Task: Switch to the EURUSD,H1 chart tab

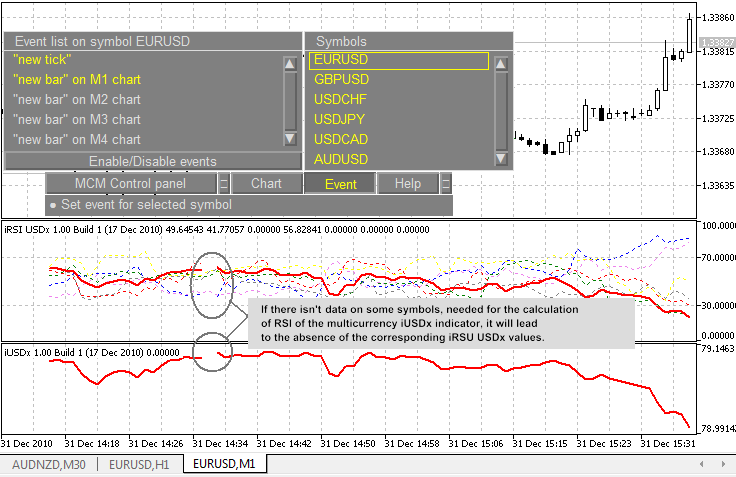Action: click(x=139, y=465)
